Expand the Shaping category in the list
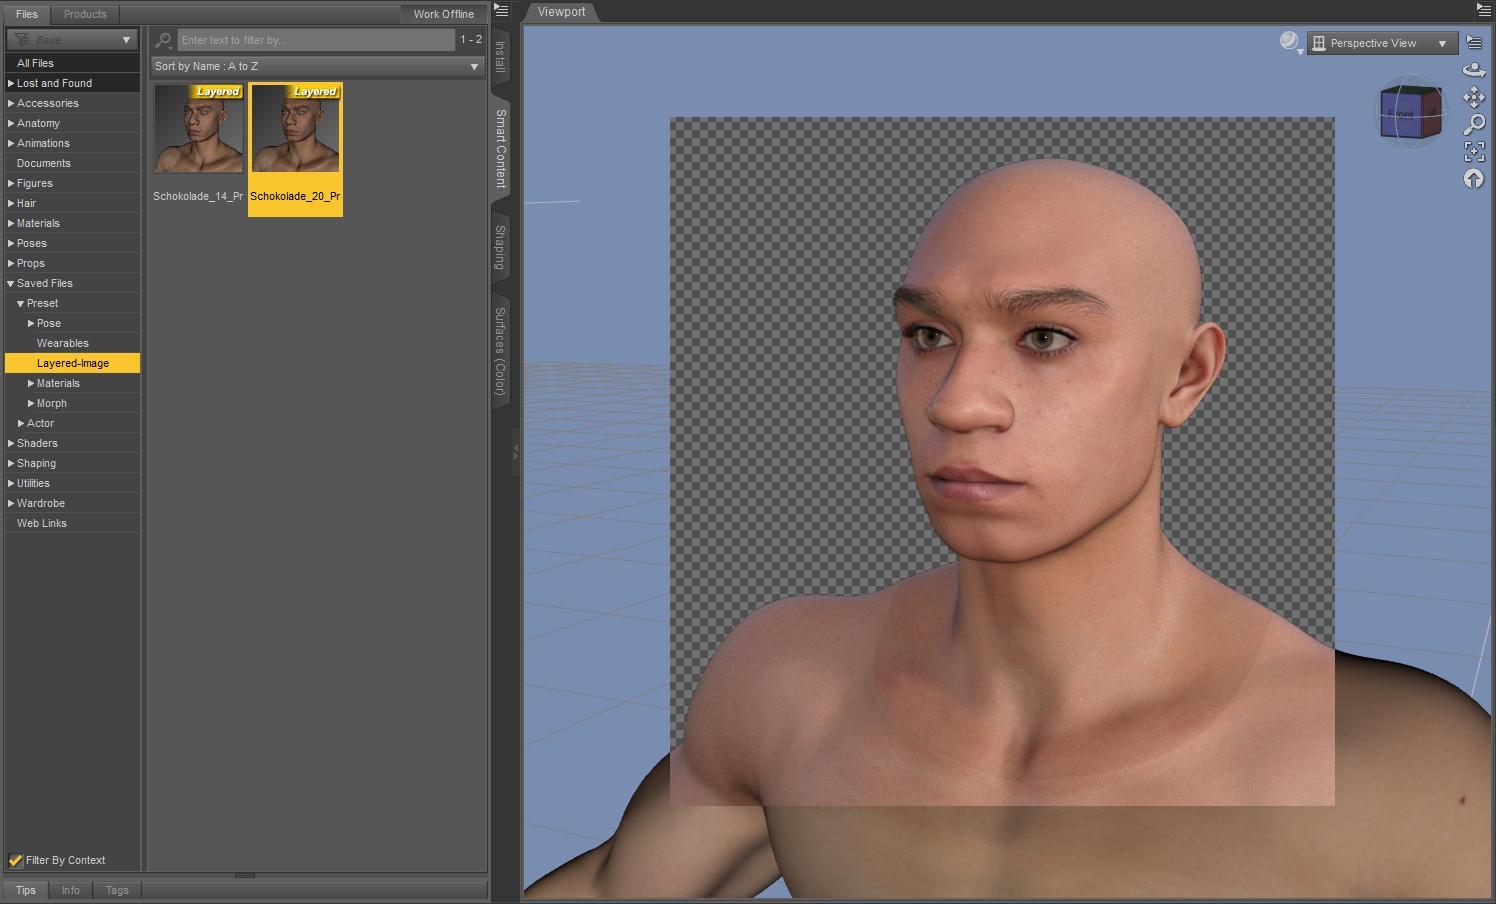Image resolution: width=1496 pixels, height=904 pixels. pyautogui.click(x=11, y=463)
